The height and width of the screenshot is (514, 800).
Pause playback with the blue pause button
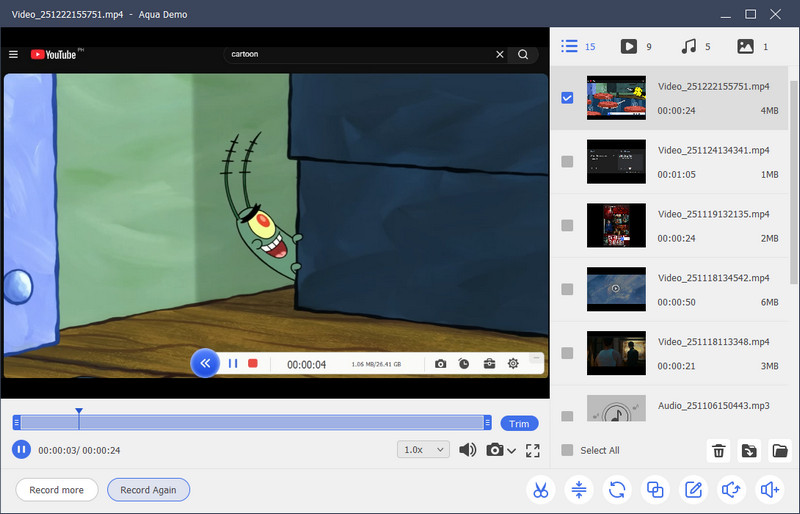(21, 450)
